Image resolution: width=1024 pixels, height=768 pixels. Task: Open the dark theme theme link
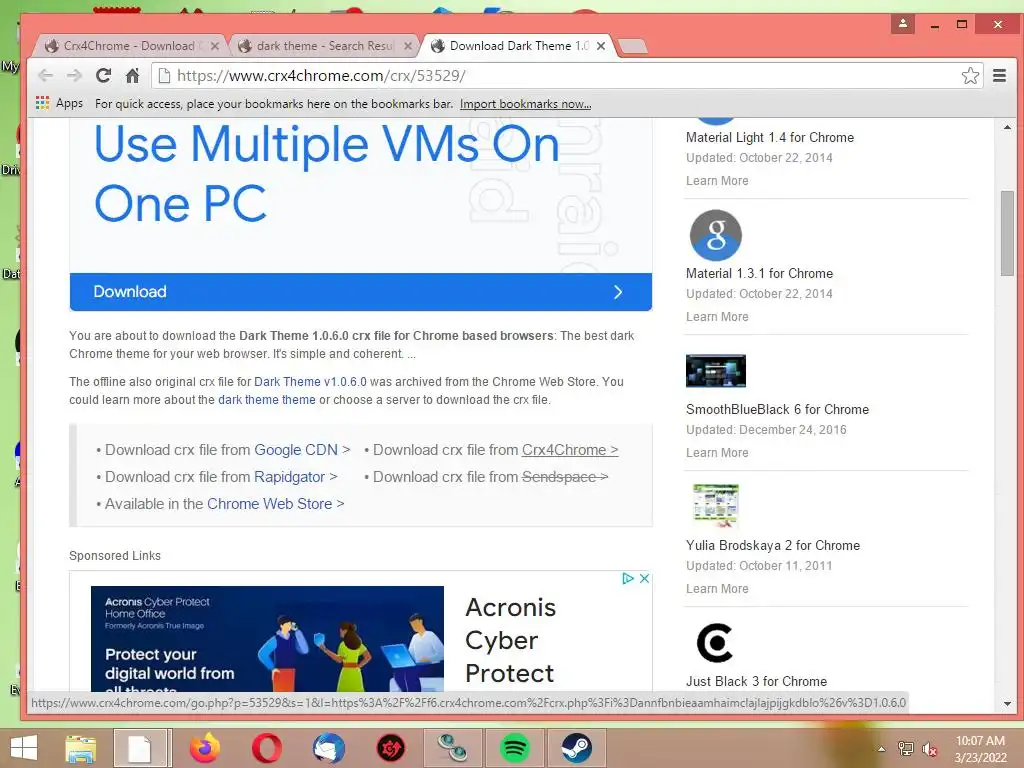(266, 400)
